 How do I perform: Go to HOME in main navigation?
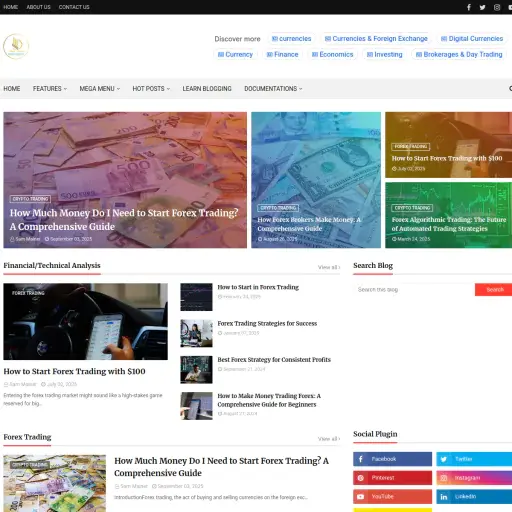(x=12, y=89)
